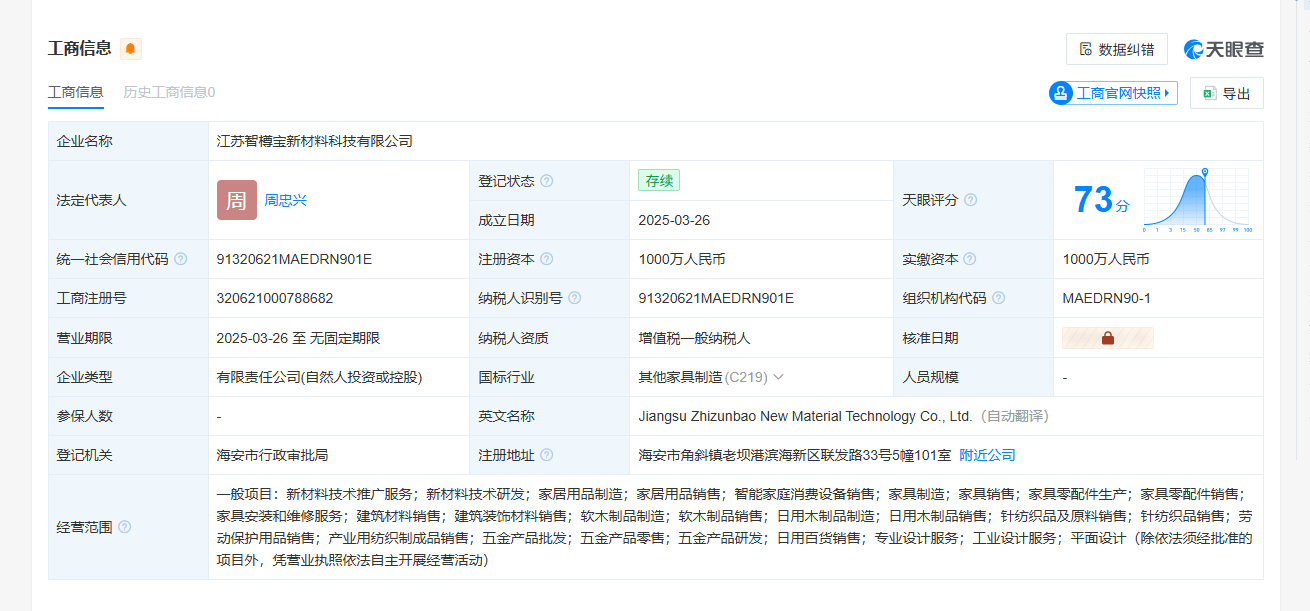
Task: Click help icon next to 天眼评分
Action: (970, 200)
